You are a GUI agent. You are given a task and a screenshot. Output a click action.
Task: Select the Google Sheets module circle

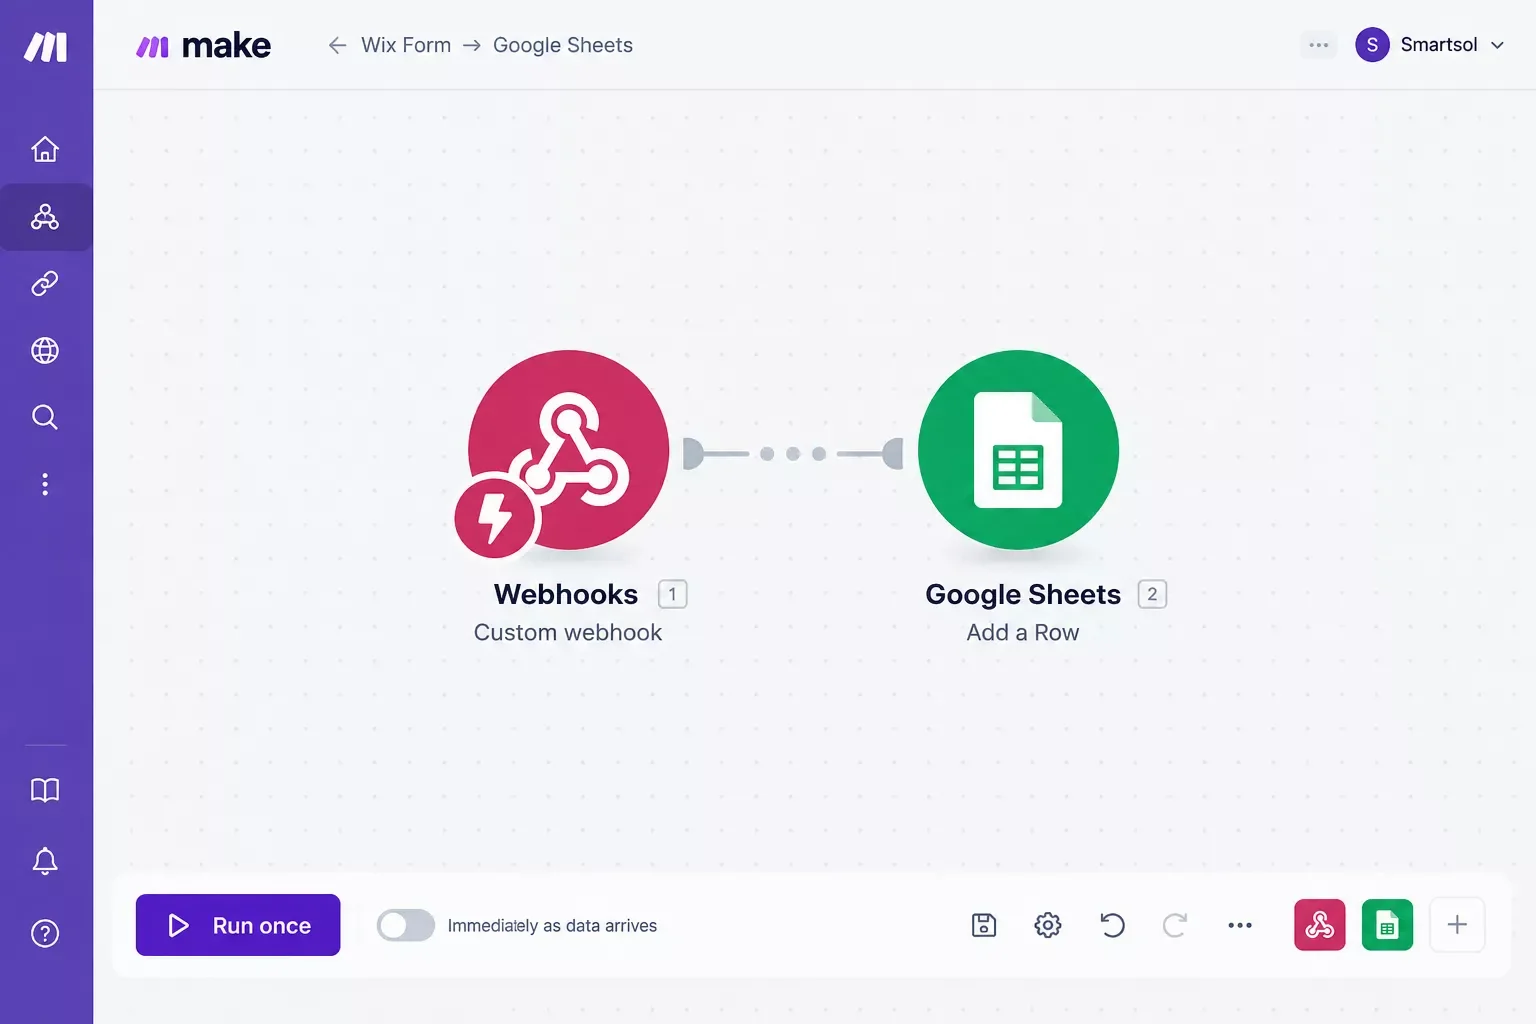pyautogui.click(x=1018, y=450)
